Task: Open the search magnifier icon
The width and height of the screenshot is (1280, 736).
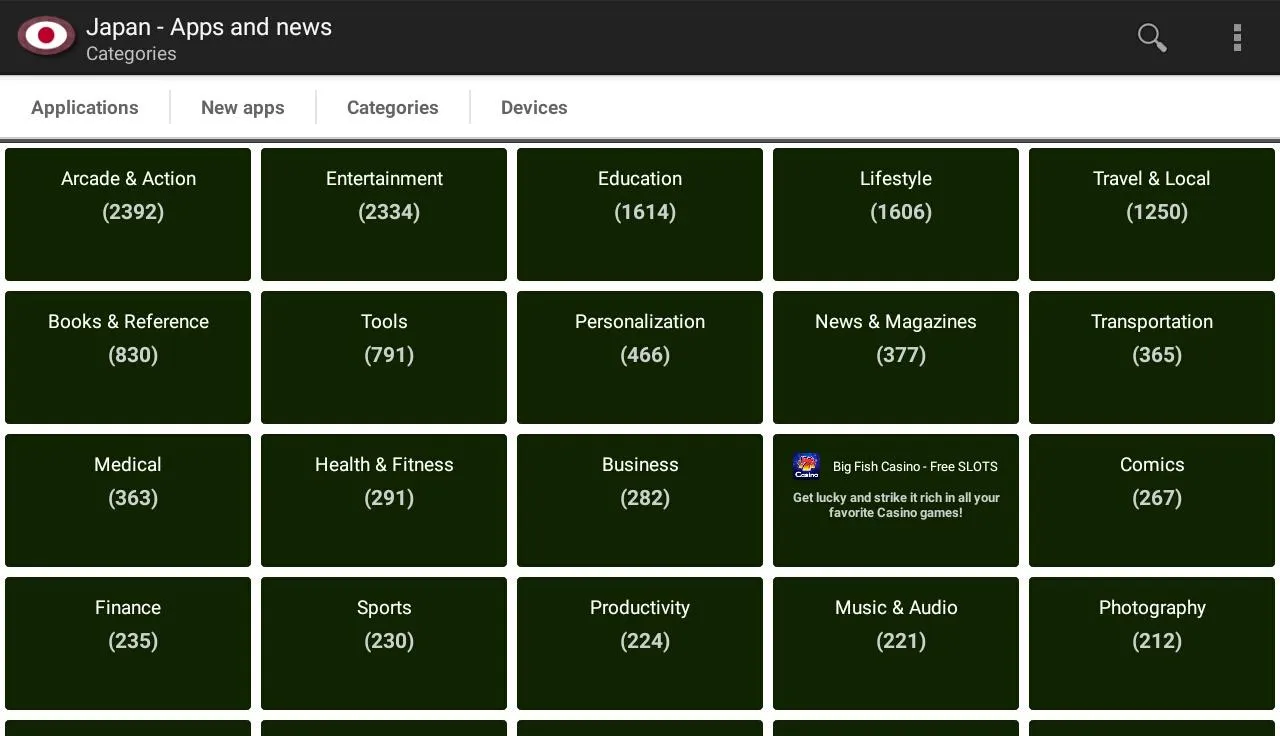Action: pyautogui.click(x=1152, y=38)
